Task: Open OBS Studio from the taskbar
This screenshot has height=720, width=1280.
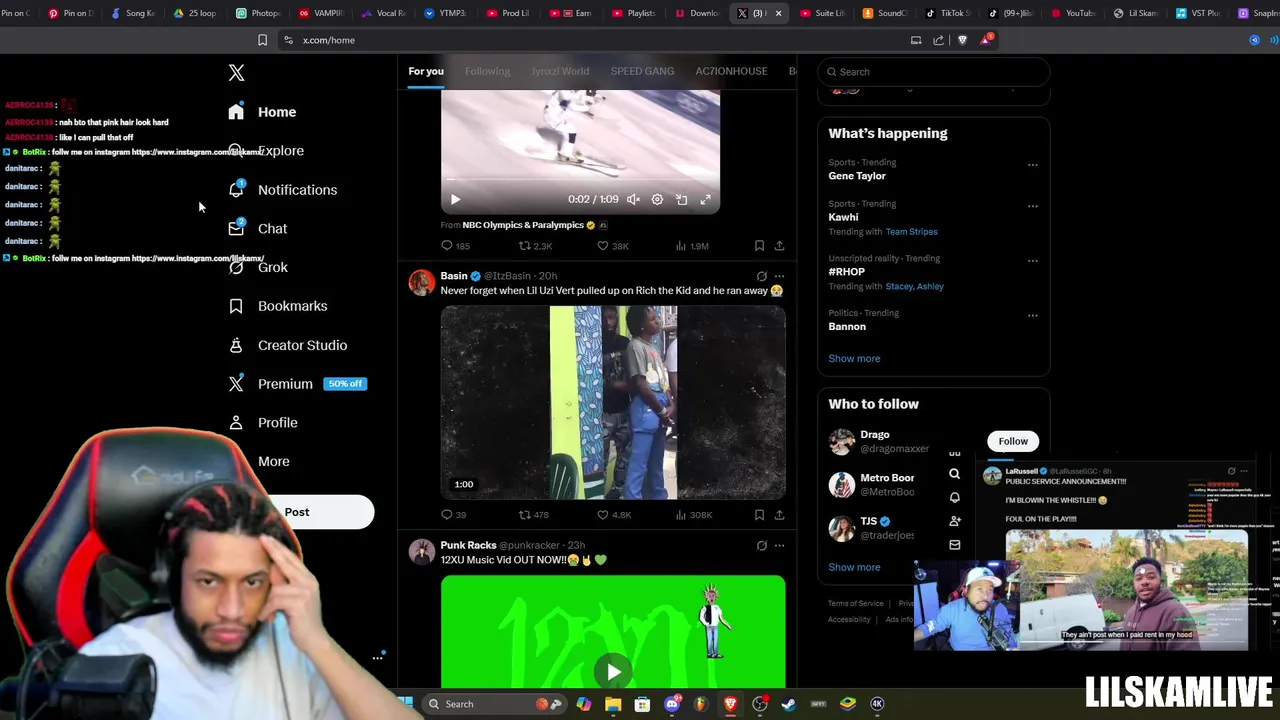Action: [760, 704]
